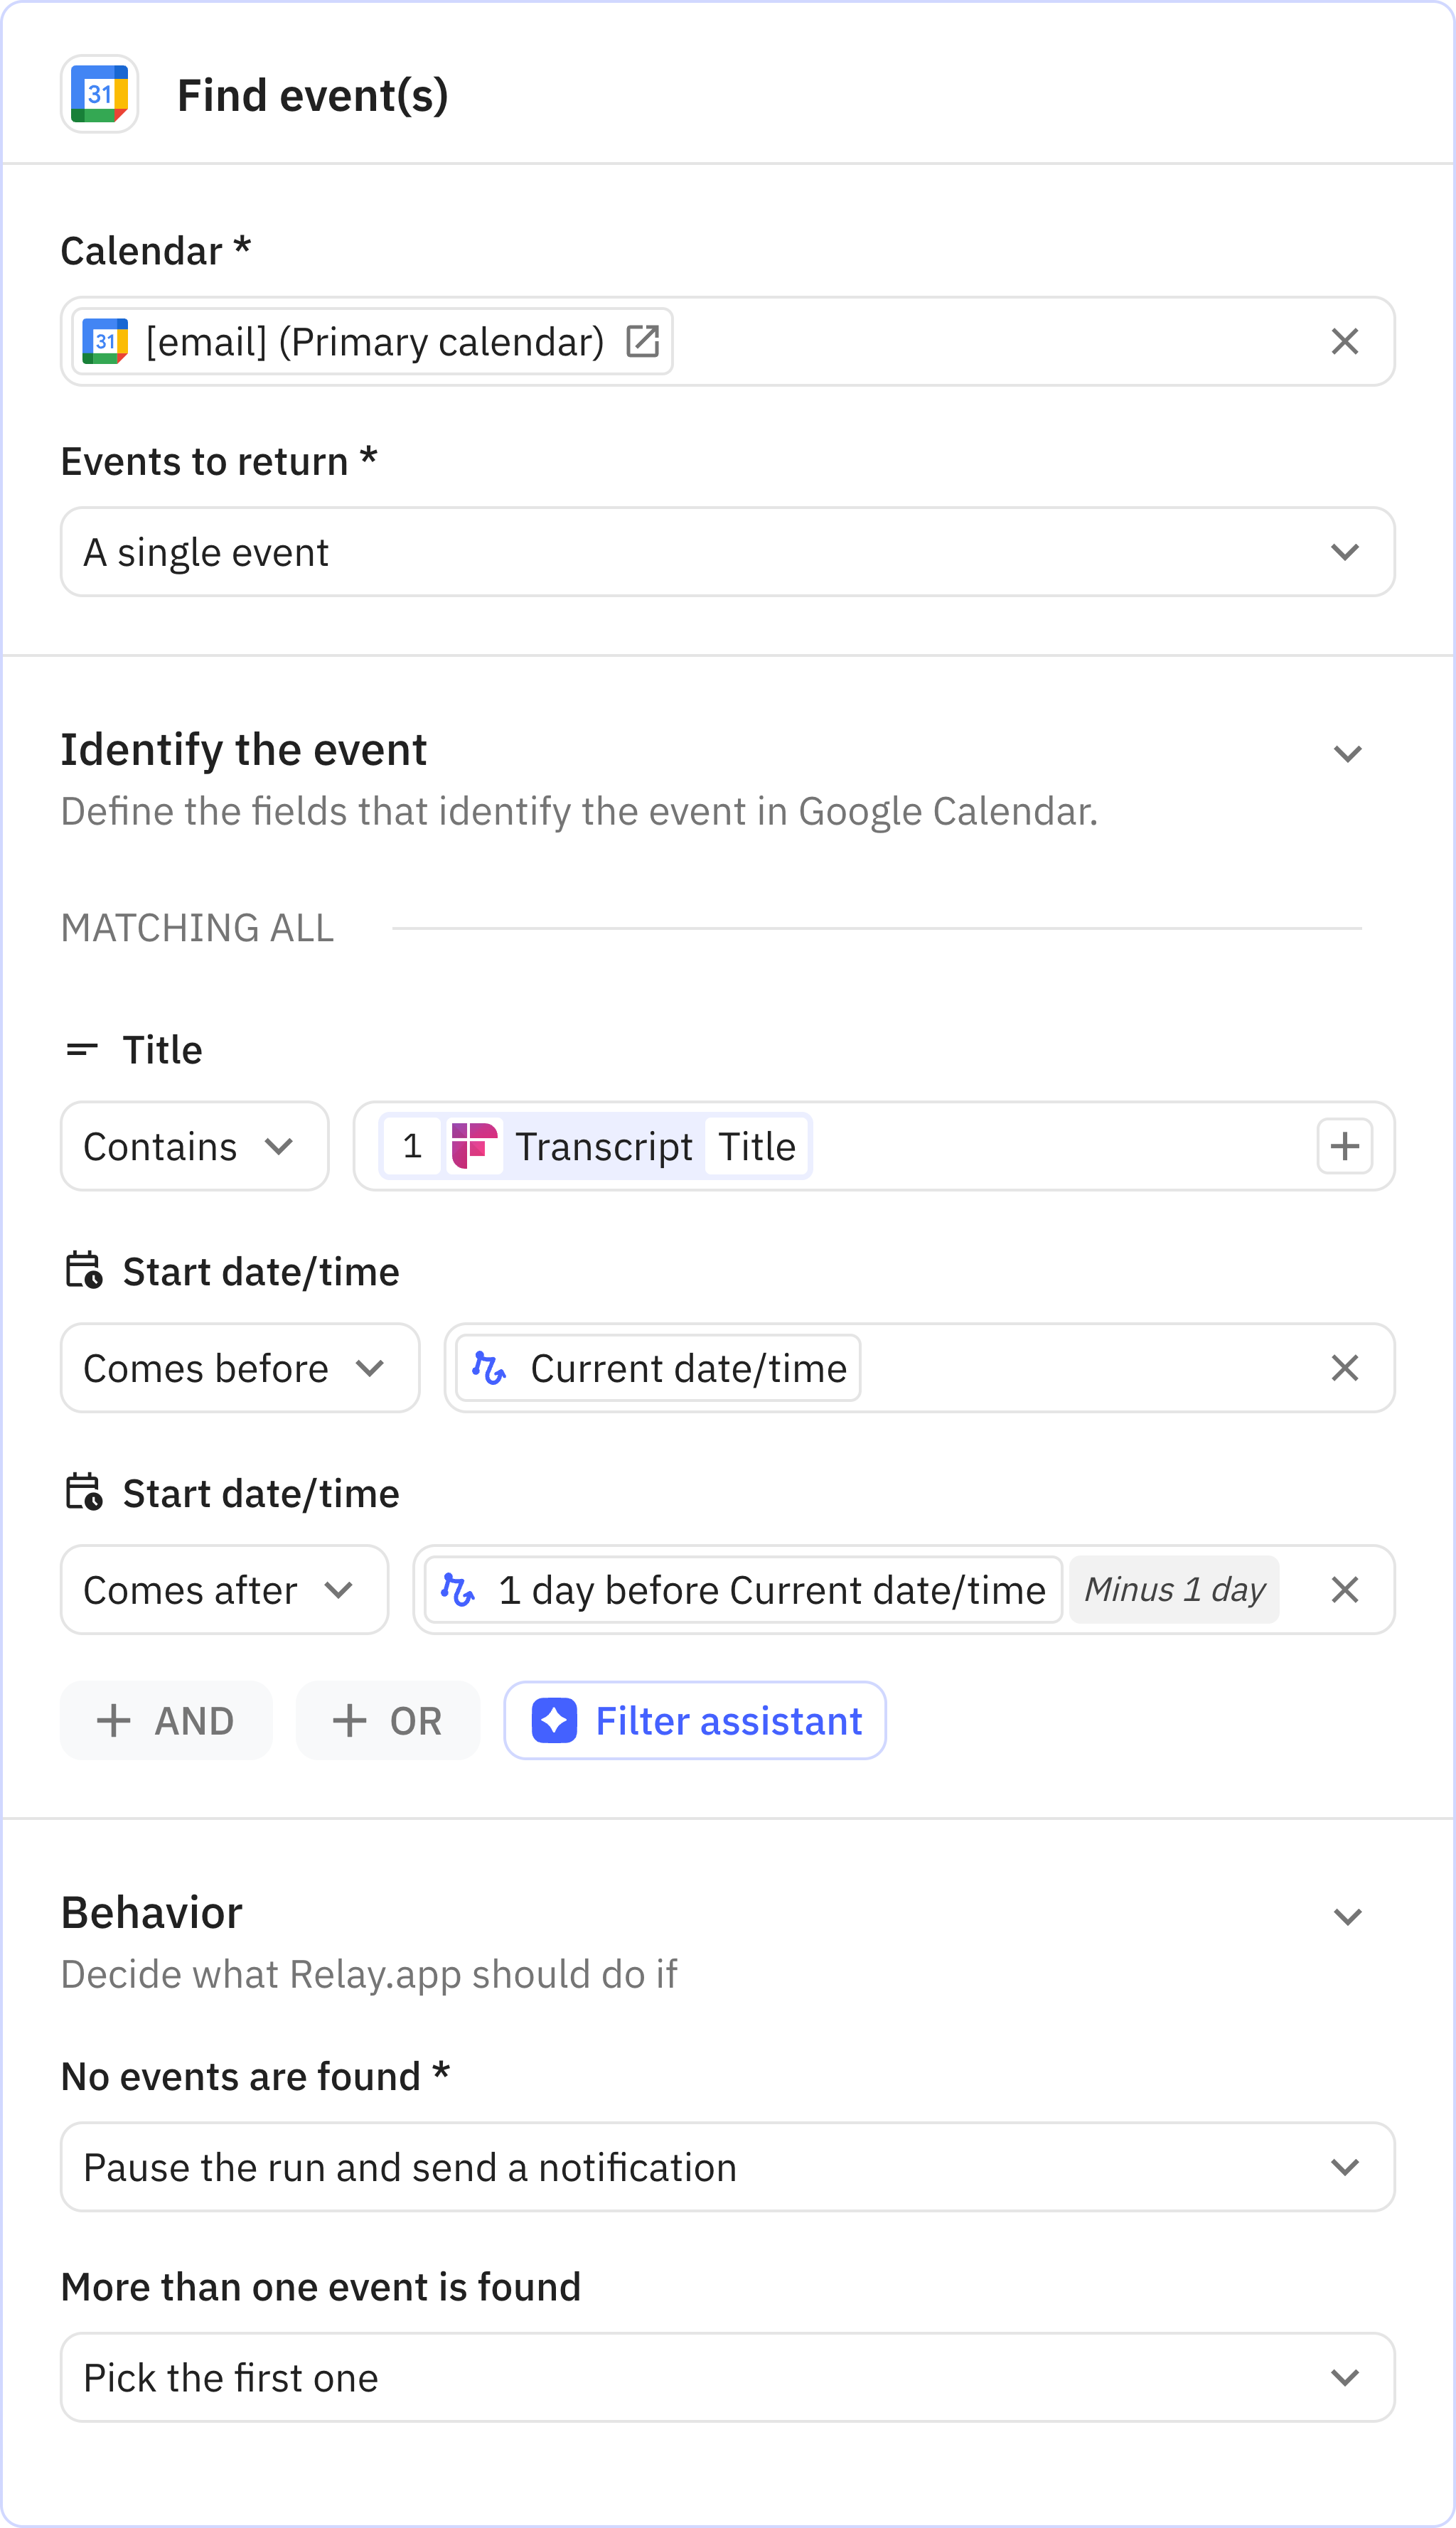The width and height of the screenshot is (1456, 2528).
Task: Click Google Calendar icon inside the calendar chip
Action: click(105, 341)
